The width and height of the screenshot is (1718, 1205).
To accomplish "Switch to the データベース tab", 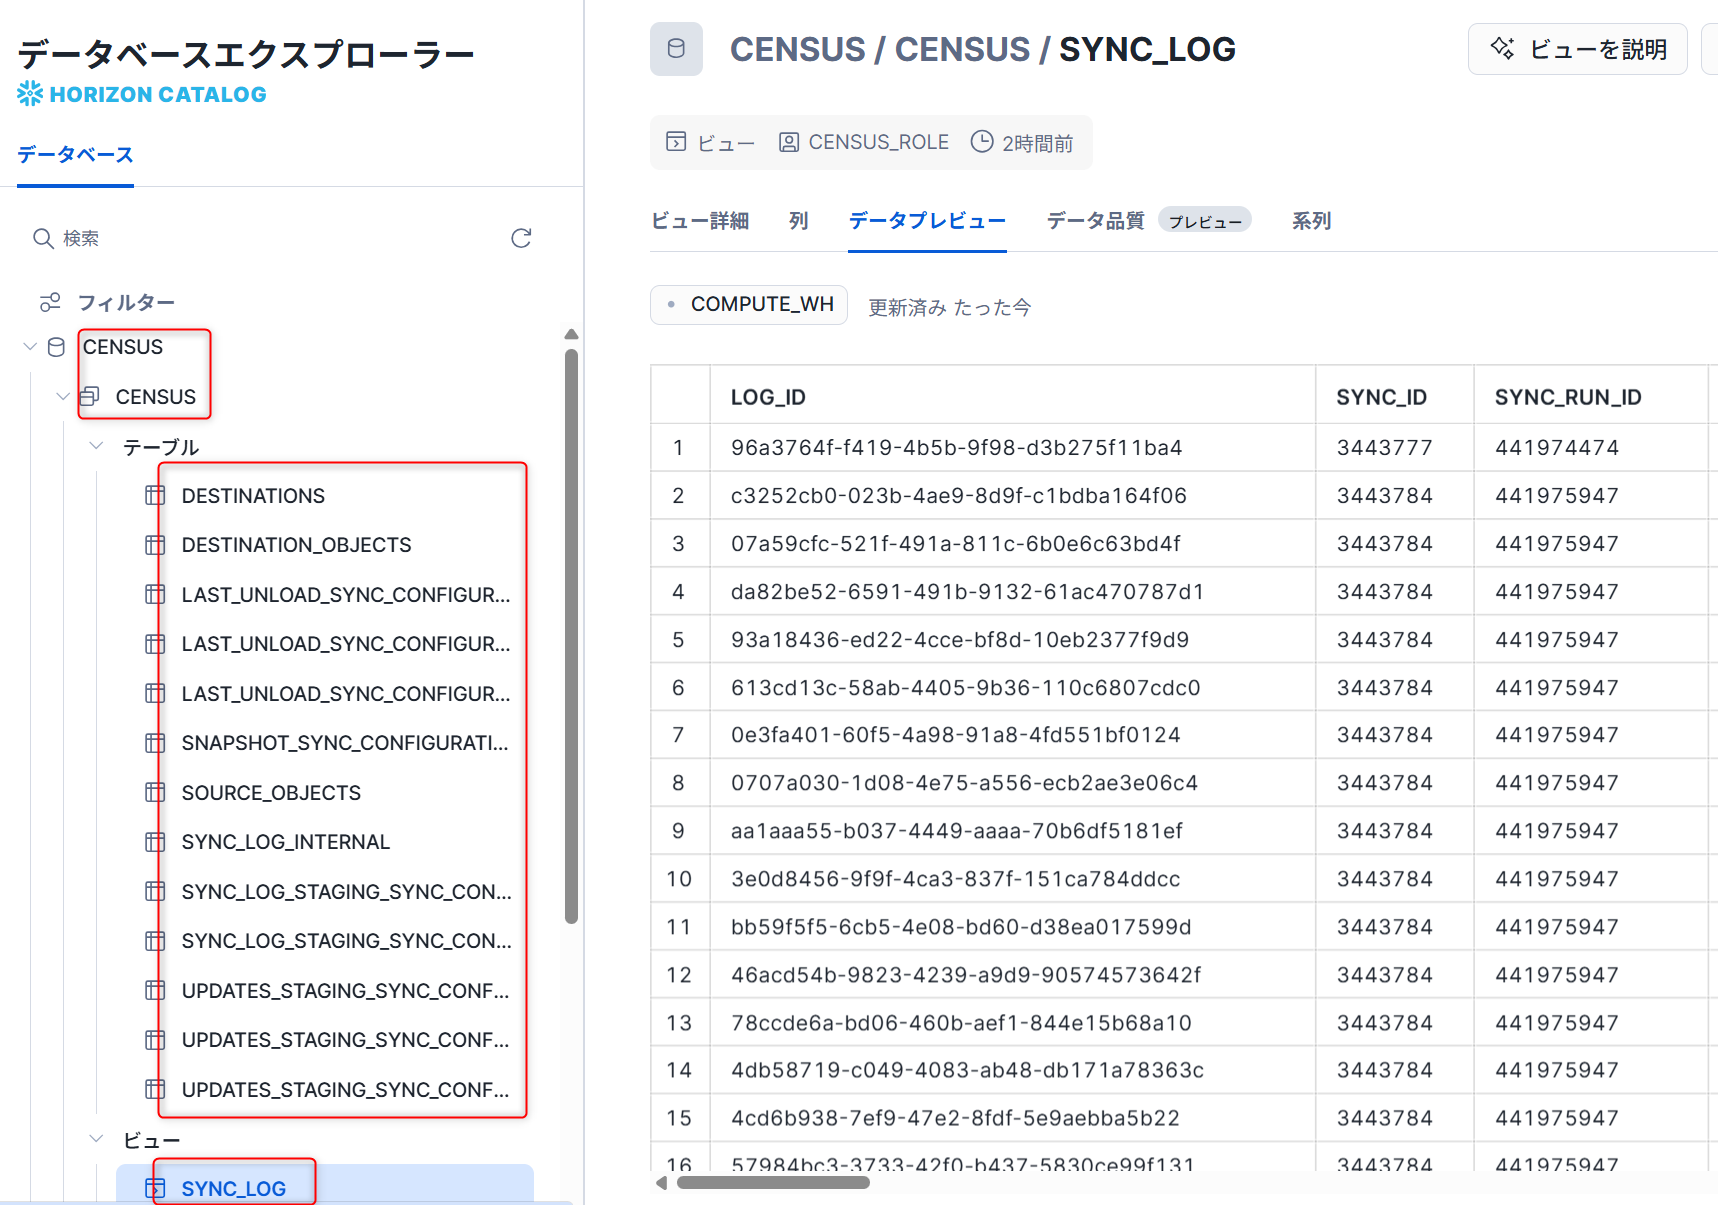I will [75, 155].
